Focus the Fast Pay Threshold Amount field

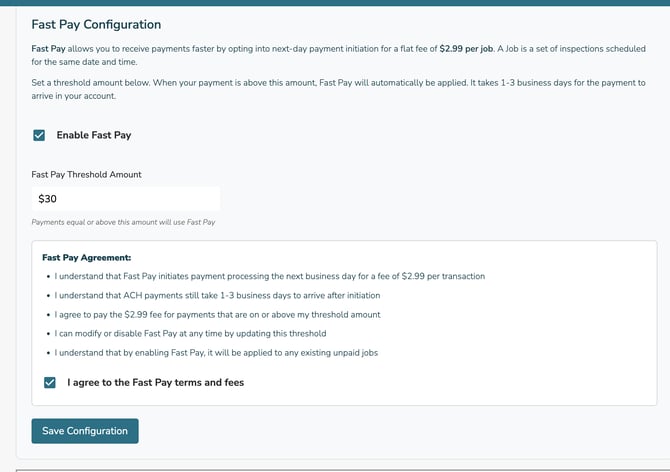[125, 199]
